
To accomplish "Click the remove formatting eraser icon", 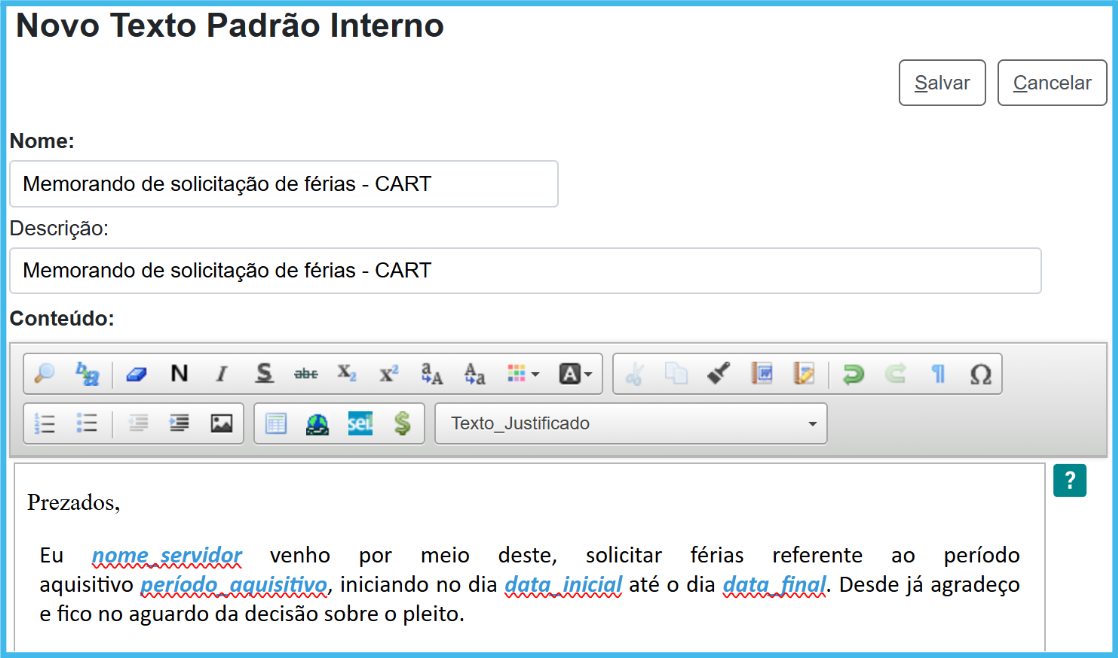I will (136, 374).
